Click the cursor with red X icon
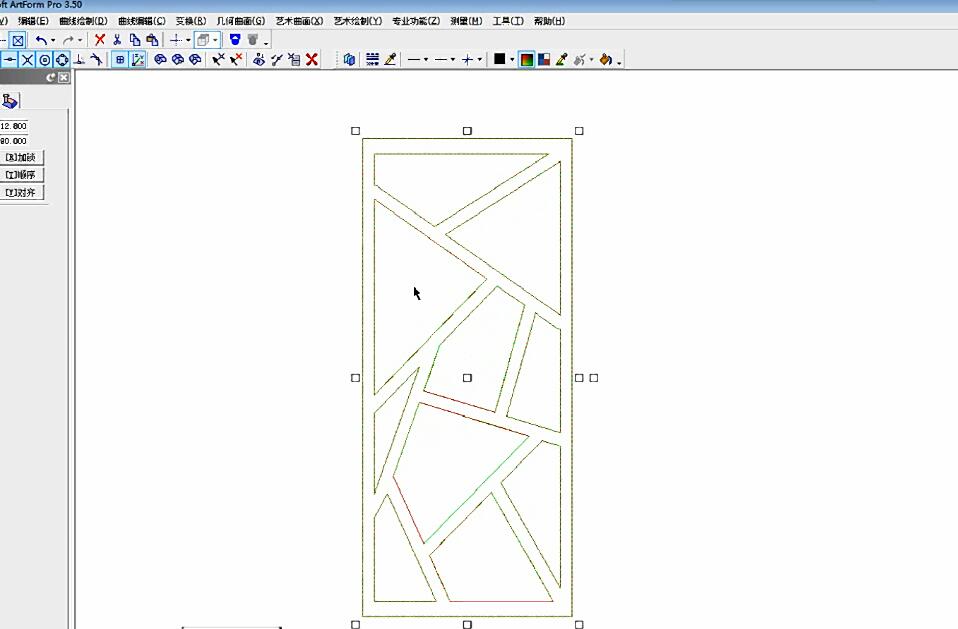The height and width of the screenshot is (629, 958). [x=236, y=60]
